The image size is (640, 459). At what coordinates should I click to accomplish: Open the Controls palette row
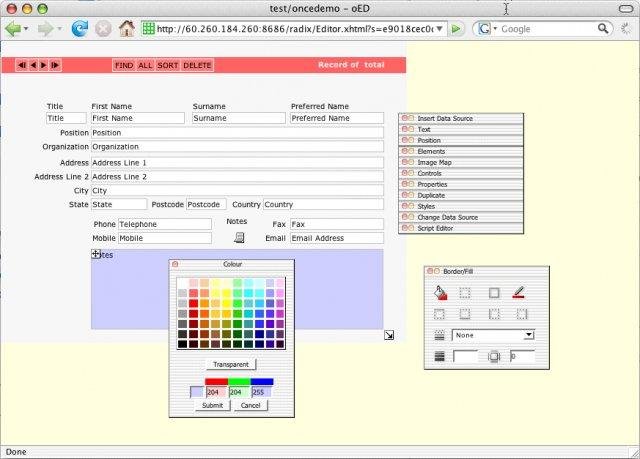(461, 173)
